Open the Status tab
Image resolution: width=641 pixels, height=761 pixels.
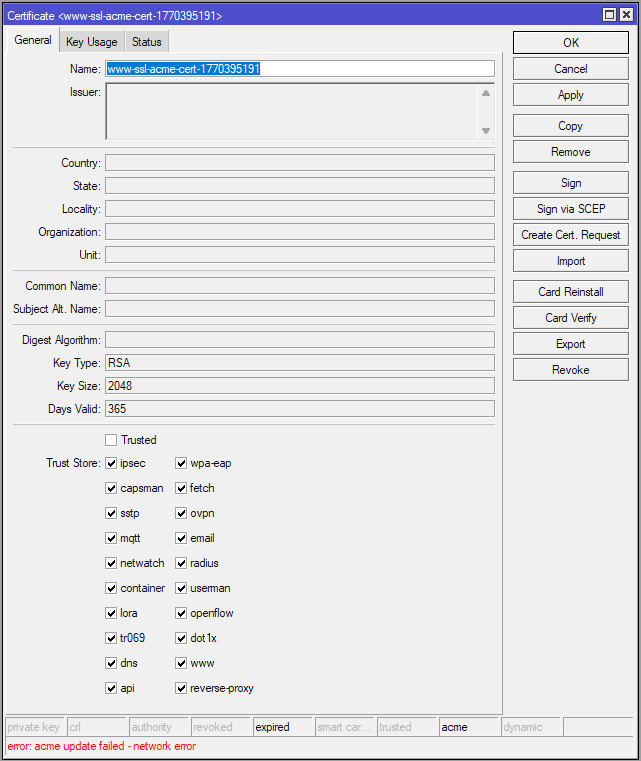click(x=147, y=42)
